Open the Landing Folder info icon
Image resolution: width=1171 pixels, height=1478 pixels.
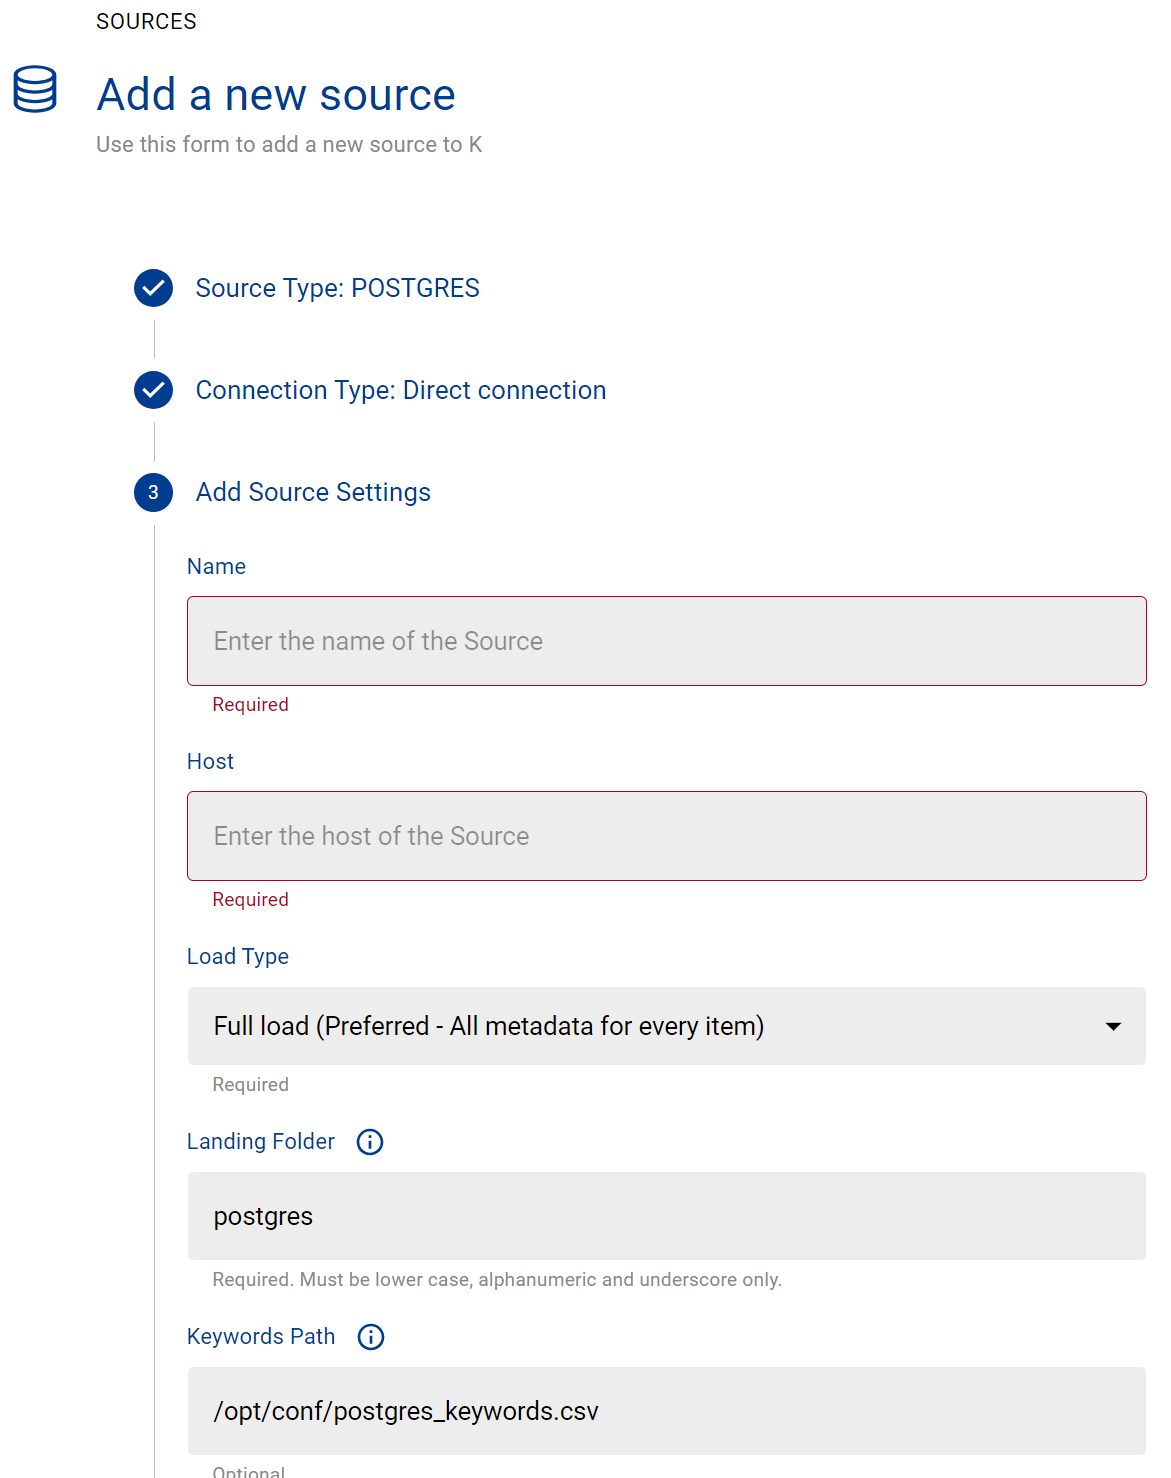click(x=370, y=1142)
